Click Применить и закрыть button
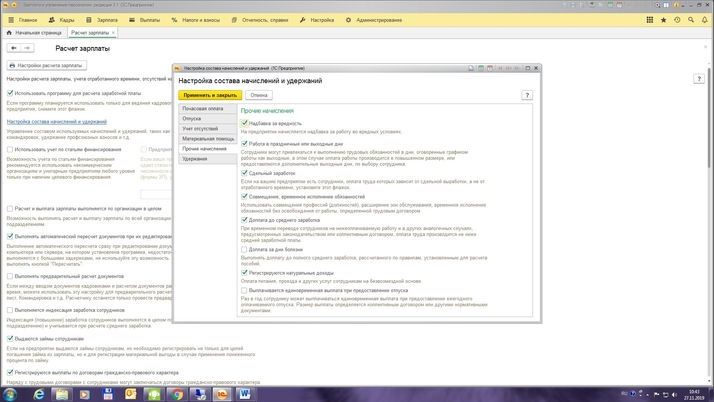Viewport: 714px width, 402px height. 211,95
